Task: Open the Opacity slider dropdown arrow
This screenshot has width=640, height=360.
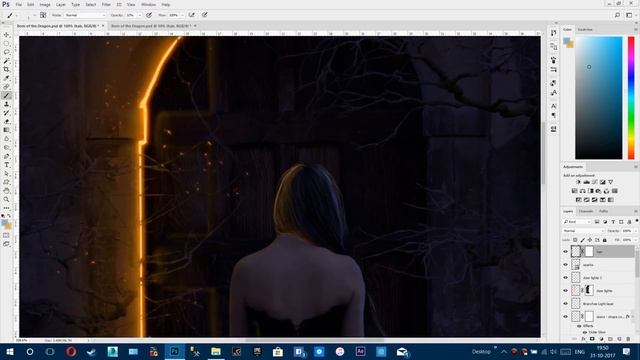Action: [140, 15]
